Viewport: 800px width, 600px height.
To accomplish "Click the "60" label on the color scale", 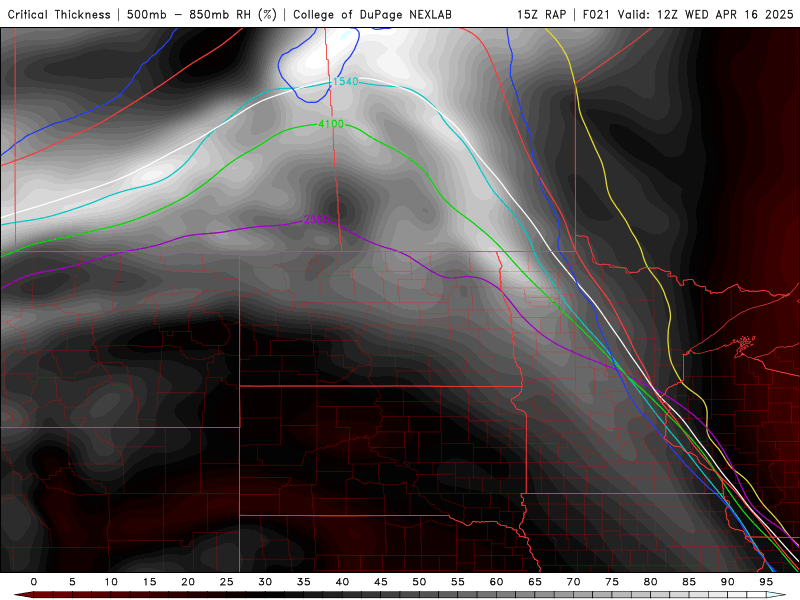I will pos(496,582).
